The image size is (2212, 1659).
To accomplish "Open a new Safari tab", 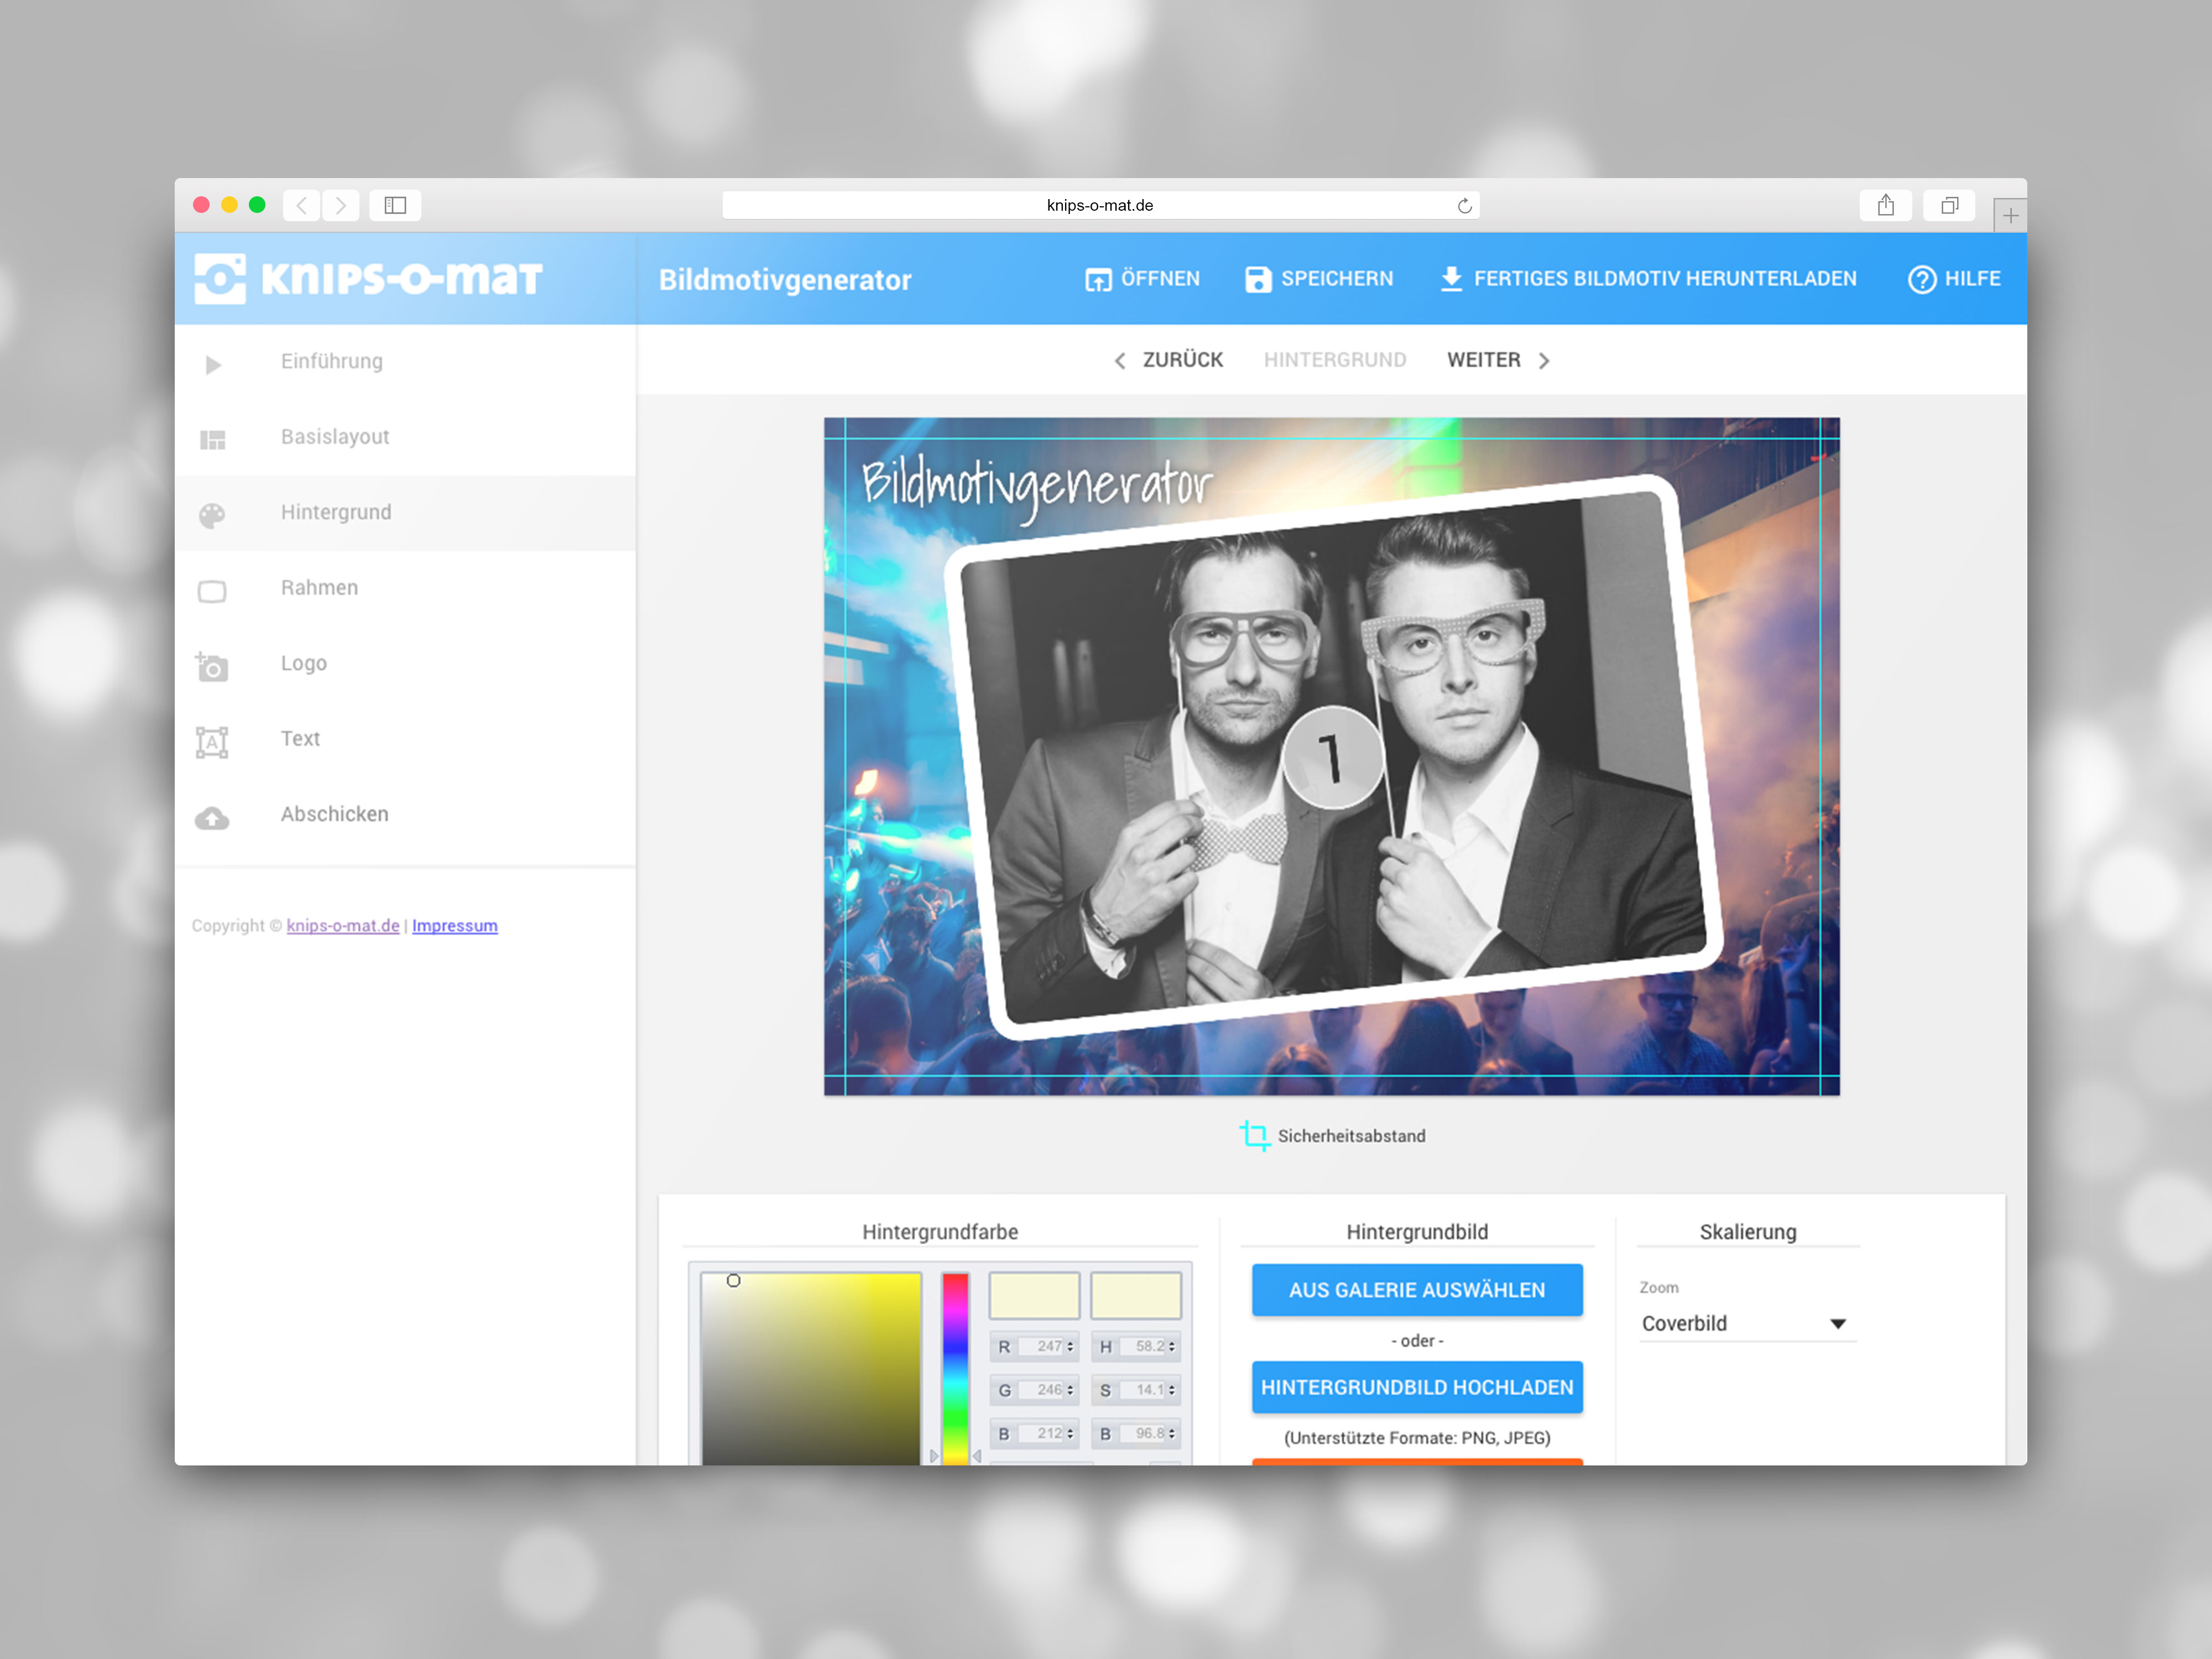I will tap(2010, 215).
